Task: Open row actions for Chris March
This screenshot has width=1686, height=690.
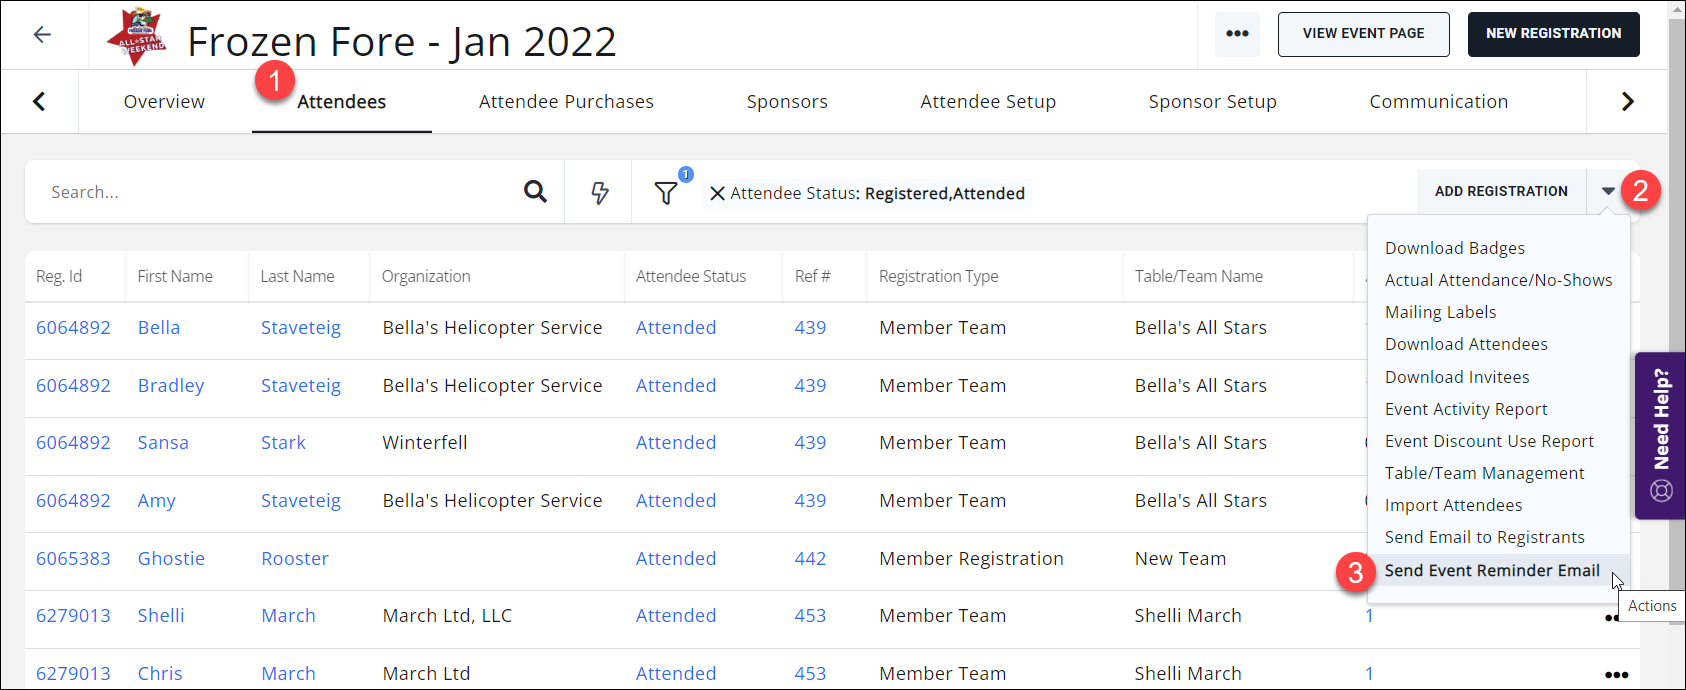Action: (1616, 674)
